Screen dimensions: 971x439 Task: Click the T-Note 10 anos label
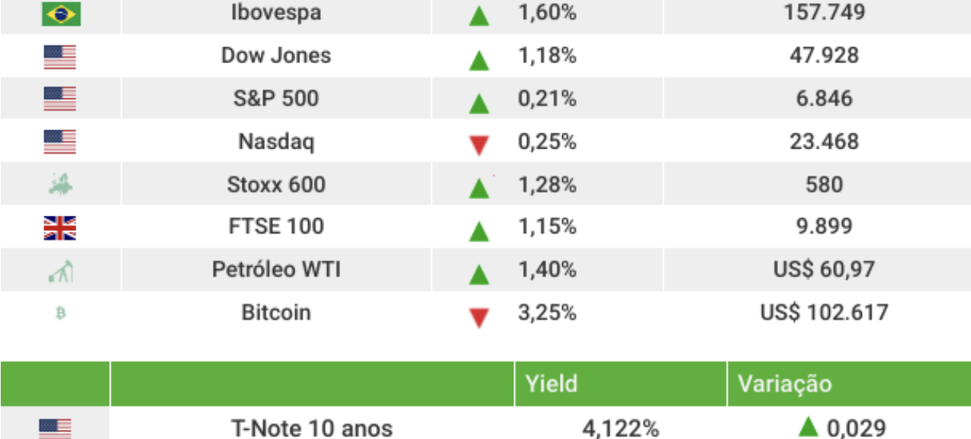pos(311,429)
